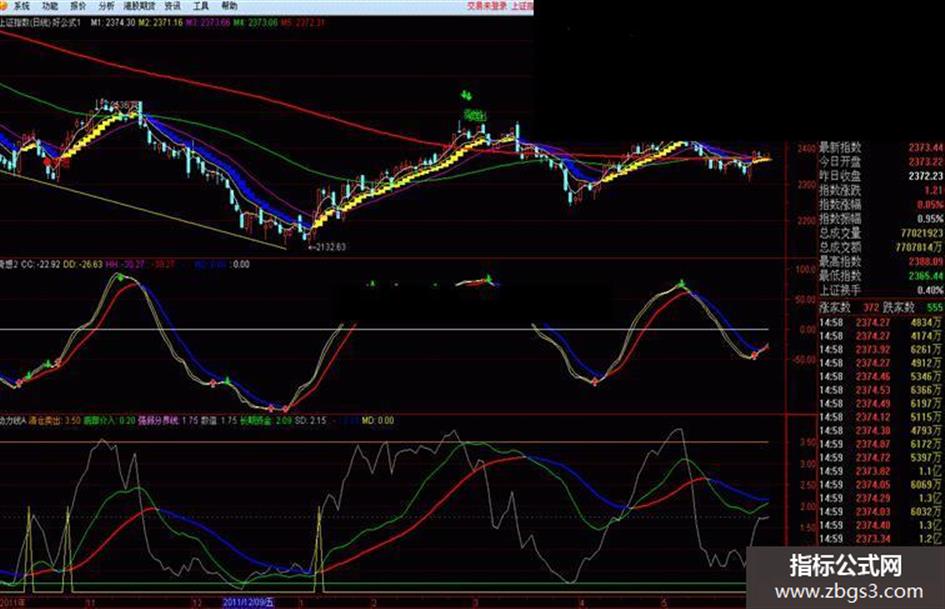
Task: Select the tick row with volume 5115万
Action: [881, 417]
